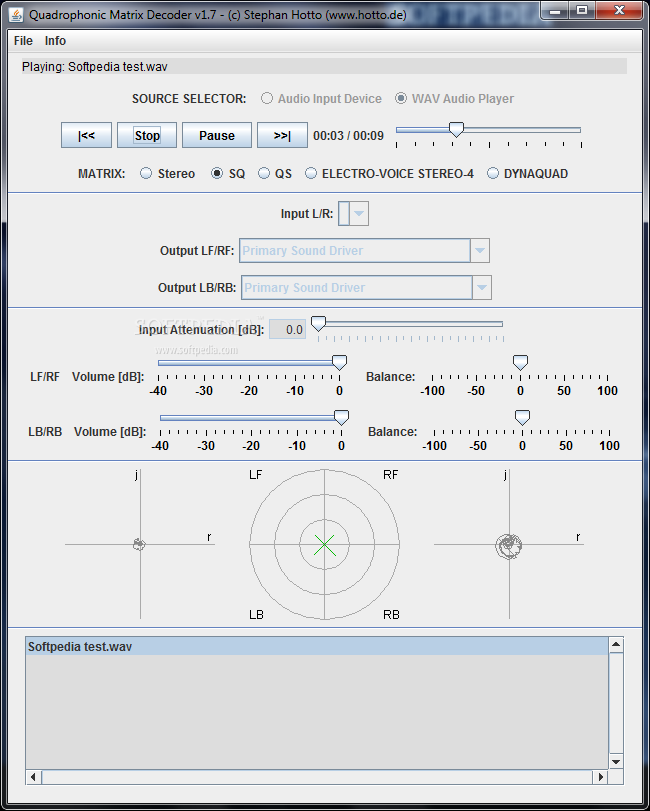Click the LF/RF Balance slider thumb
The width and height of the screenshot is (650, 811).
520,363
